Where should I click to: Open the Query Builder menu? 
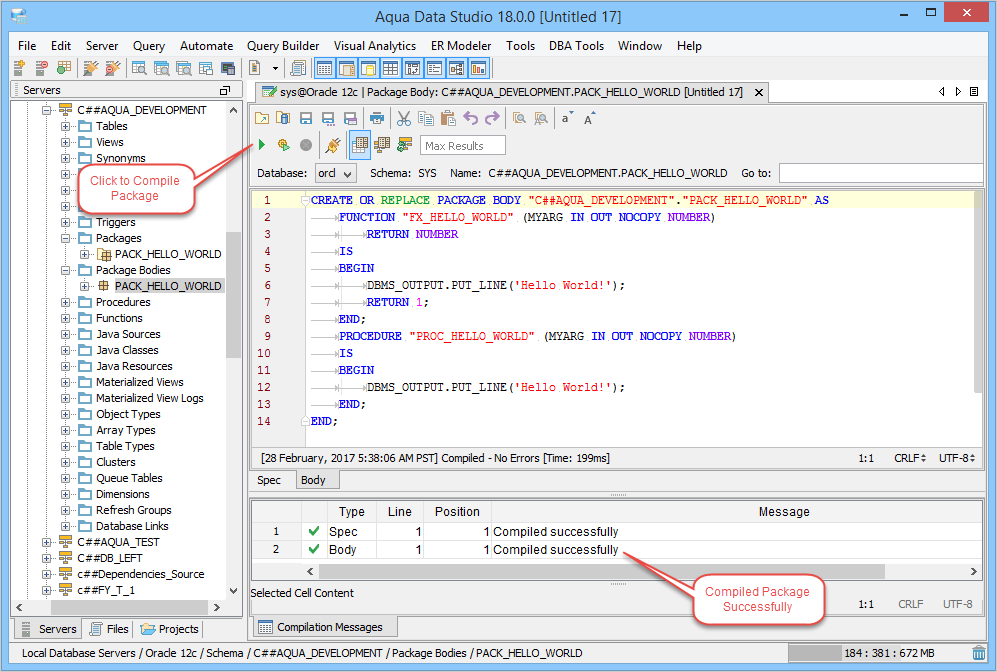(283, 46)
